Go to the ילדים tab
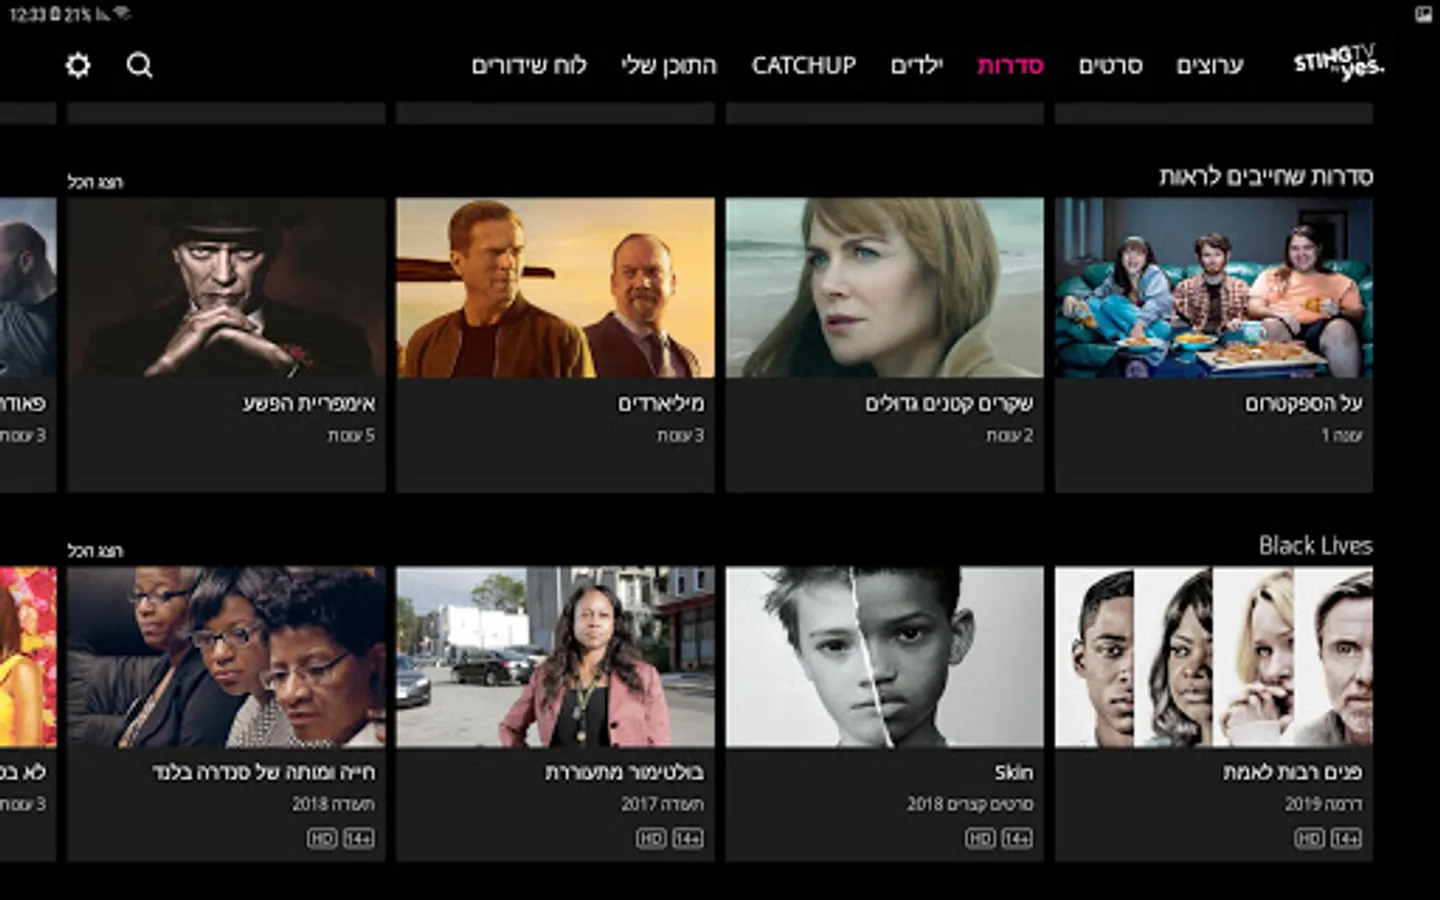Viewport: 1440px width, 900px height. click(x=917, y=65)
